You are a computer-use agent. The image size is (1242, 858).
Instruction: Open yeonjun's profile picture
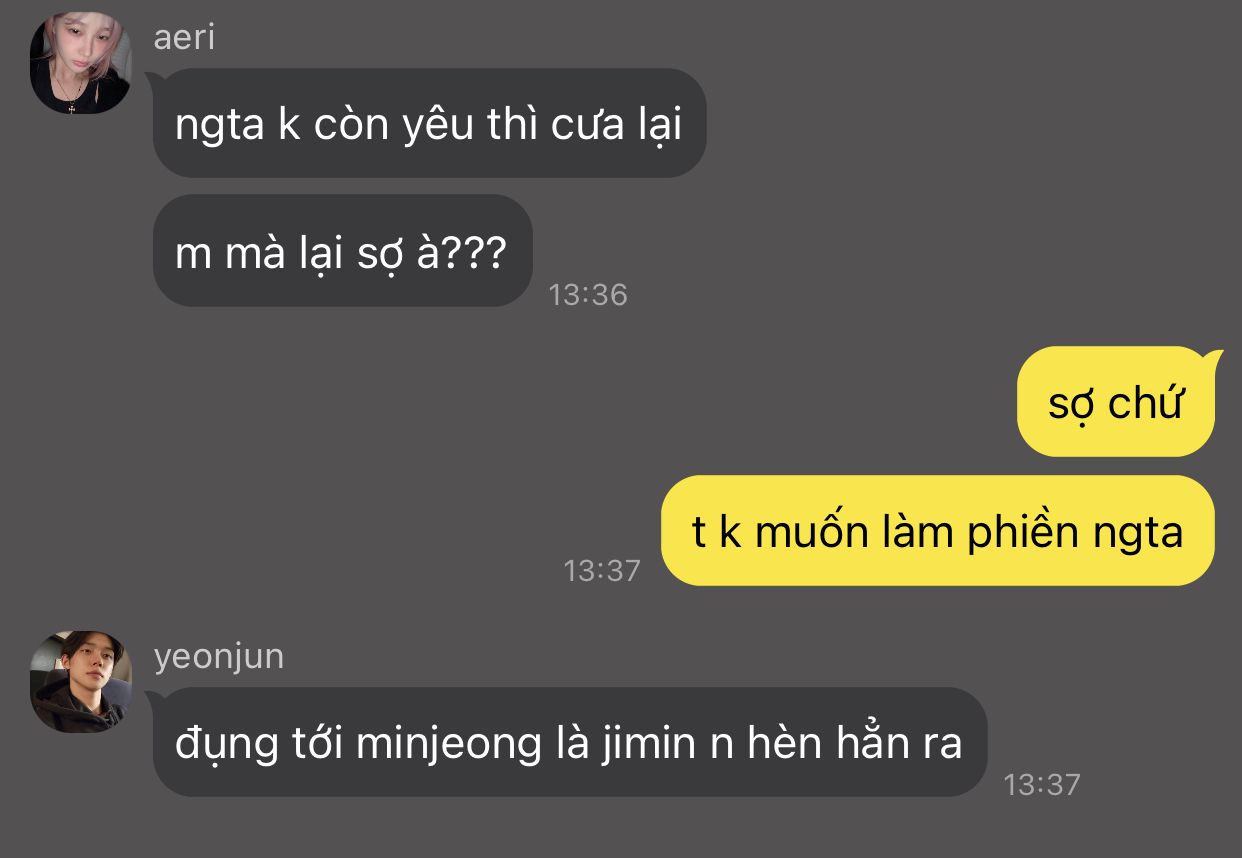[x=81, y=682]
